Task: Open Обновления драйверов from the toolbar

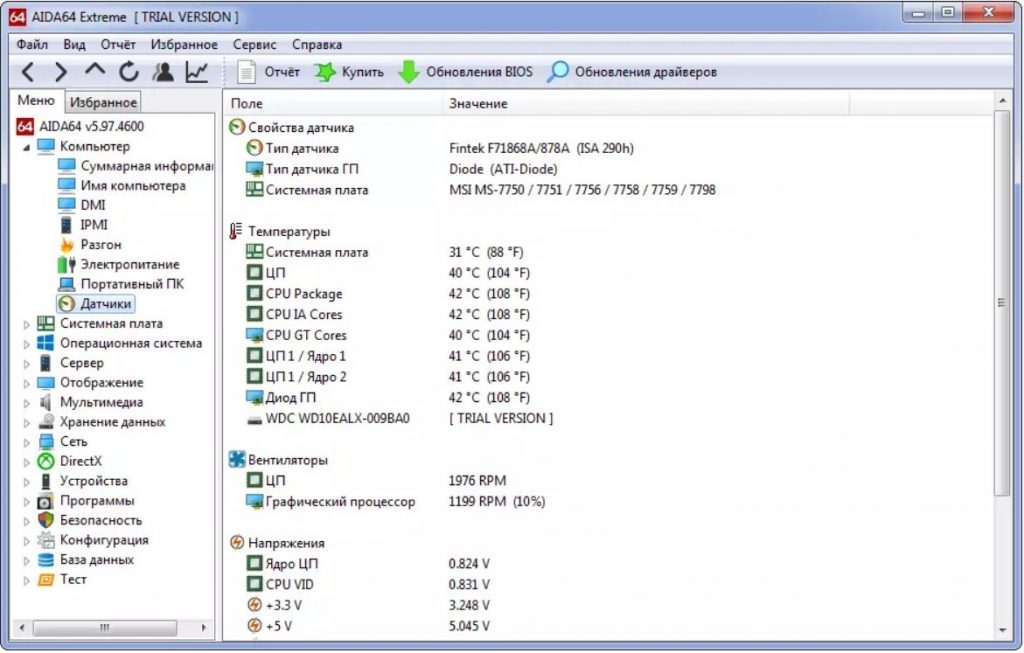Action: pyautogui.click(x=632, y=72)
